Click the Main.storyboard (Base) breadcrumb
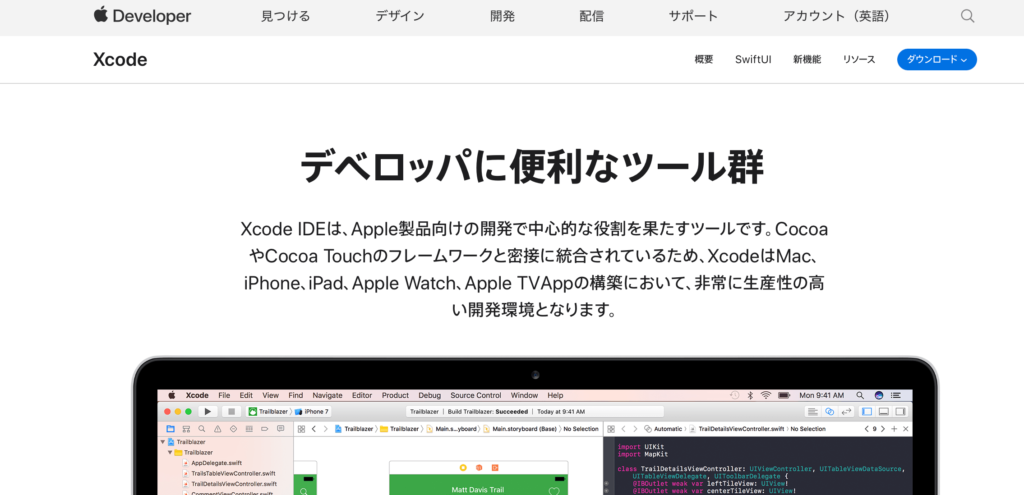 (x=524, y=429)
